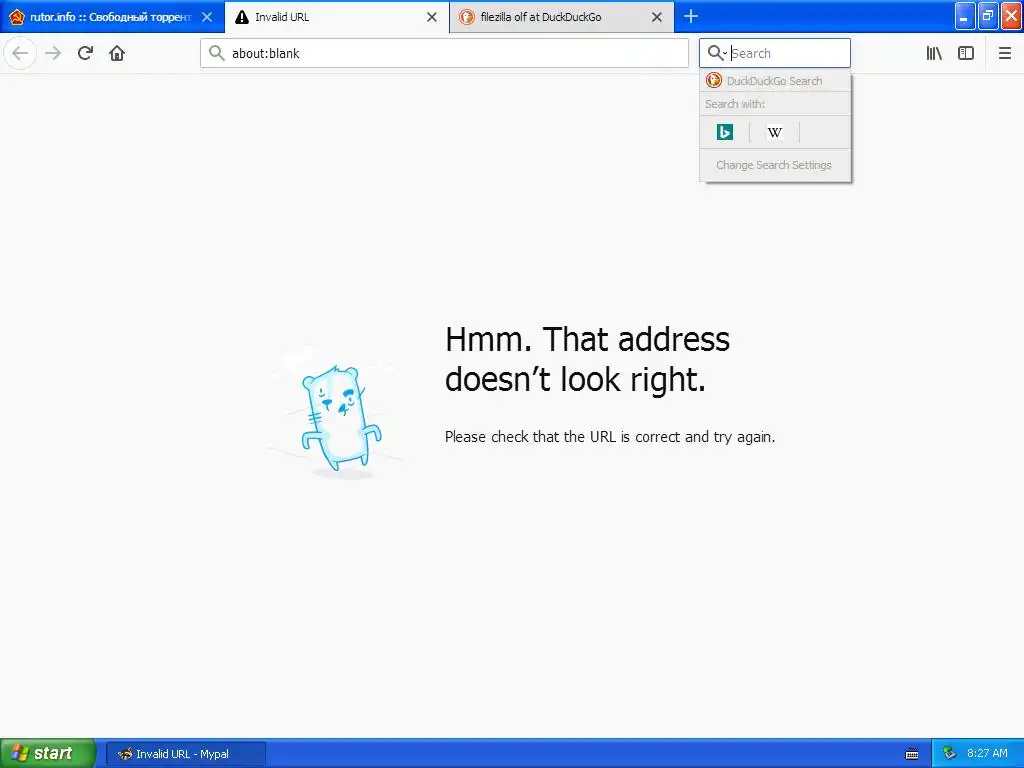This screenshot has width=1024, height=768.
Task: Click the address bar showing about:blank
Action: (444, 53)
